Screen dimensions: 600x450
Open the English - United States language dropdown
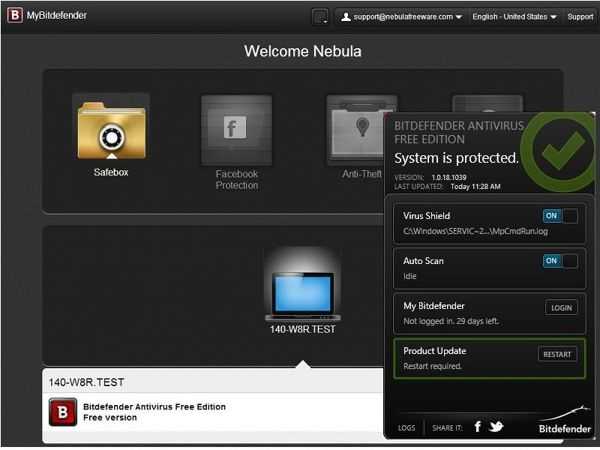(515, 17)
